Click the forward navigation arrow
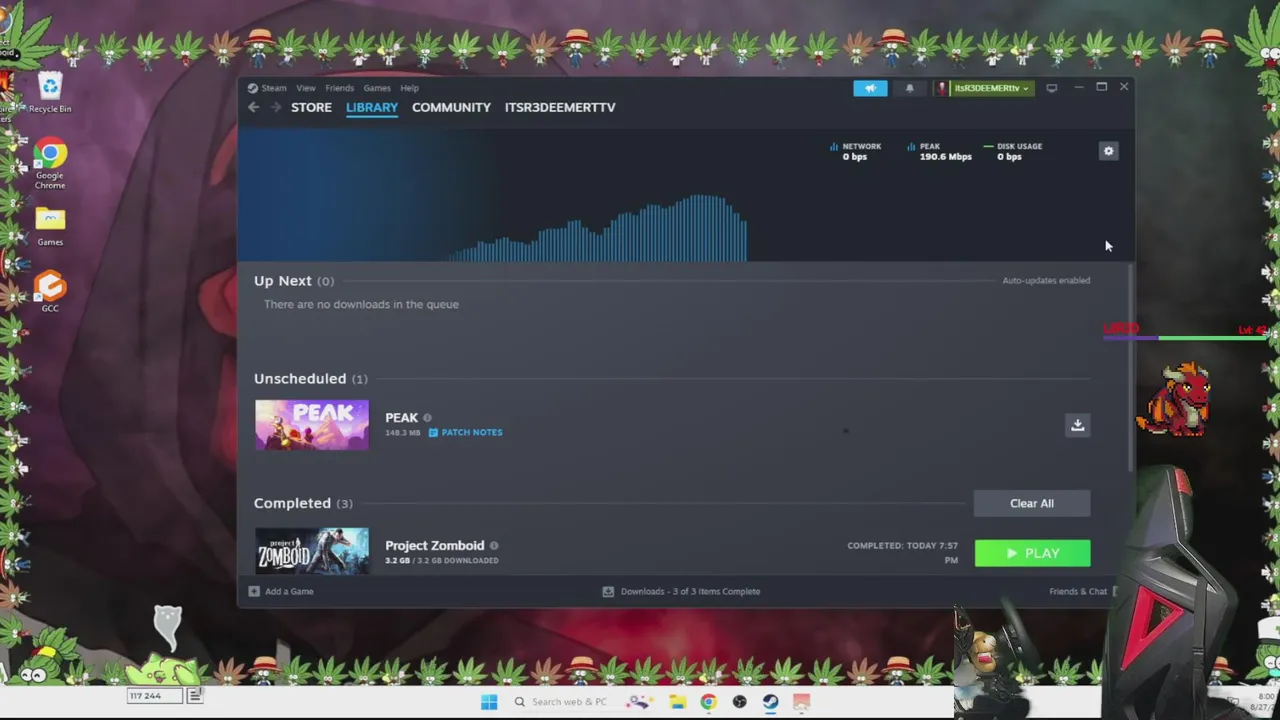 coord(275,107)
